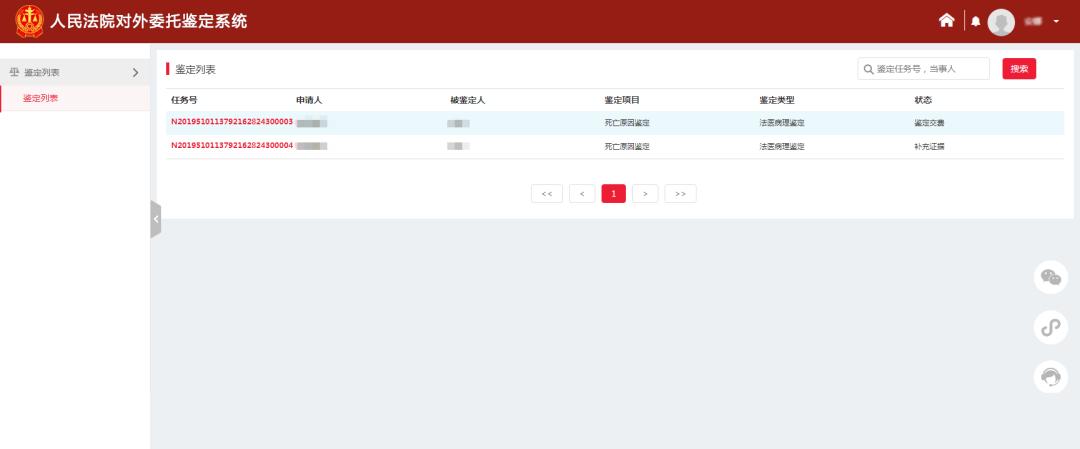Image resolution: width=1080 pixels, height=449 pixels.
Task: Click 鉴定交费 status in first row
Action: (929, 123)
